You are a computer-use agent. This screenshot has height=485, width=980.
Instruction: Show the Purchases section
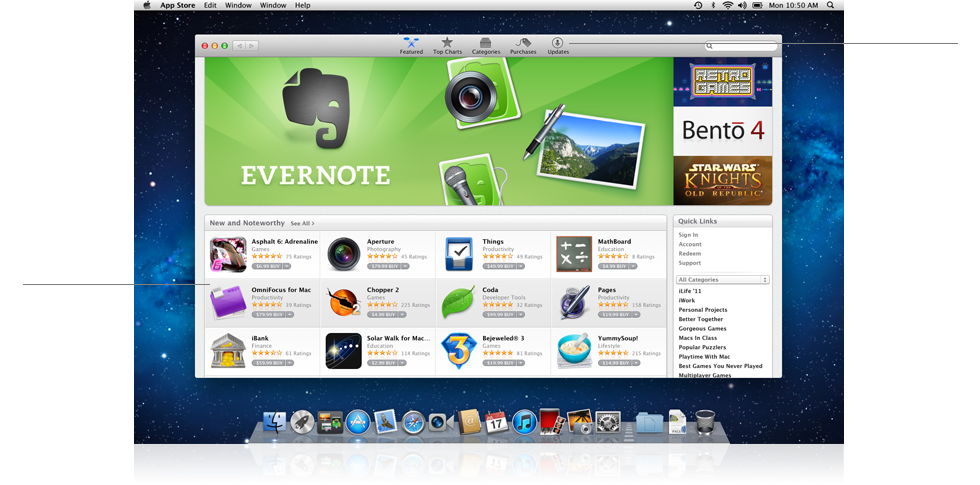(x=522, y=46)
